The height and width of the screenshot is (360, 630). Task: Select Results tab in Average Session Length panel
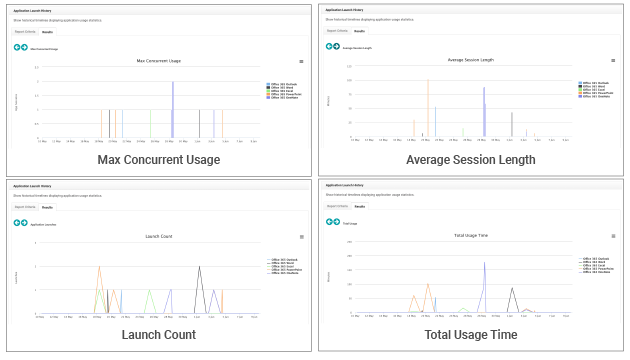(x=360, y=31)
